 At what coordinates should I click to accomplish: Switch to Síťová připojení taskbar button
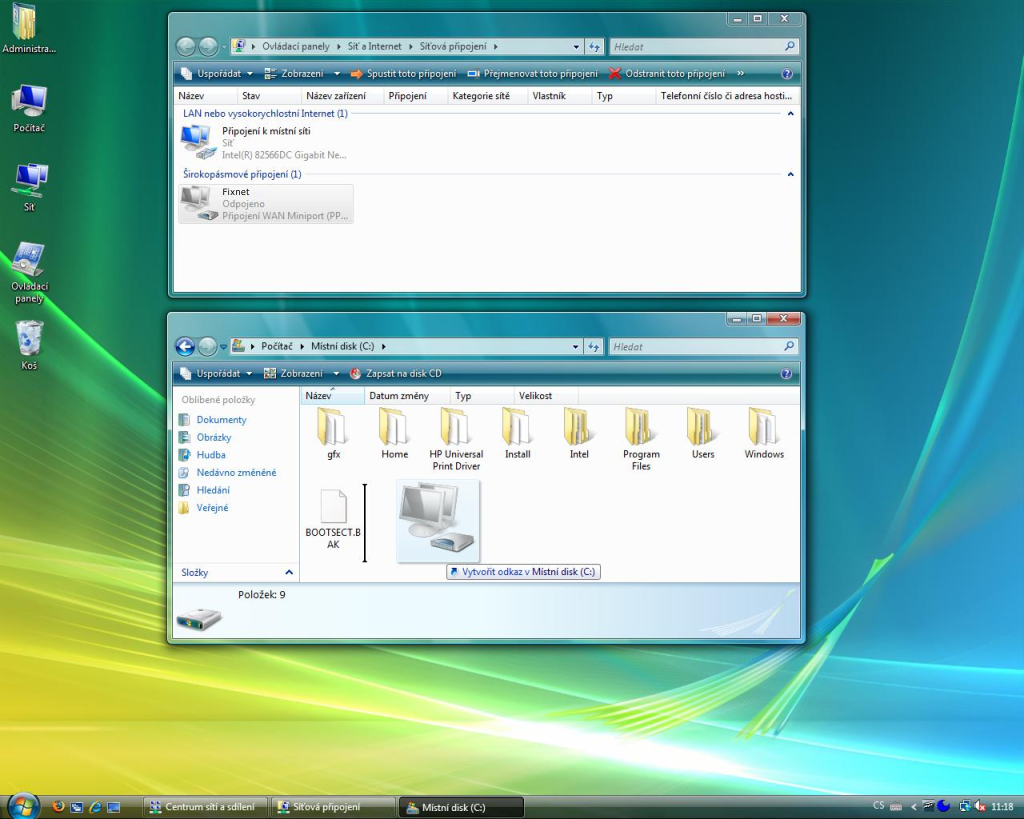pyautogui.click(x=333, y=807)
